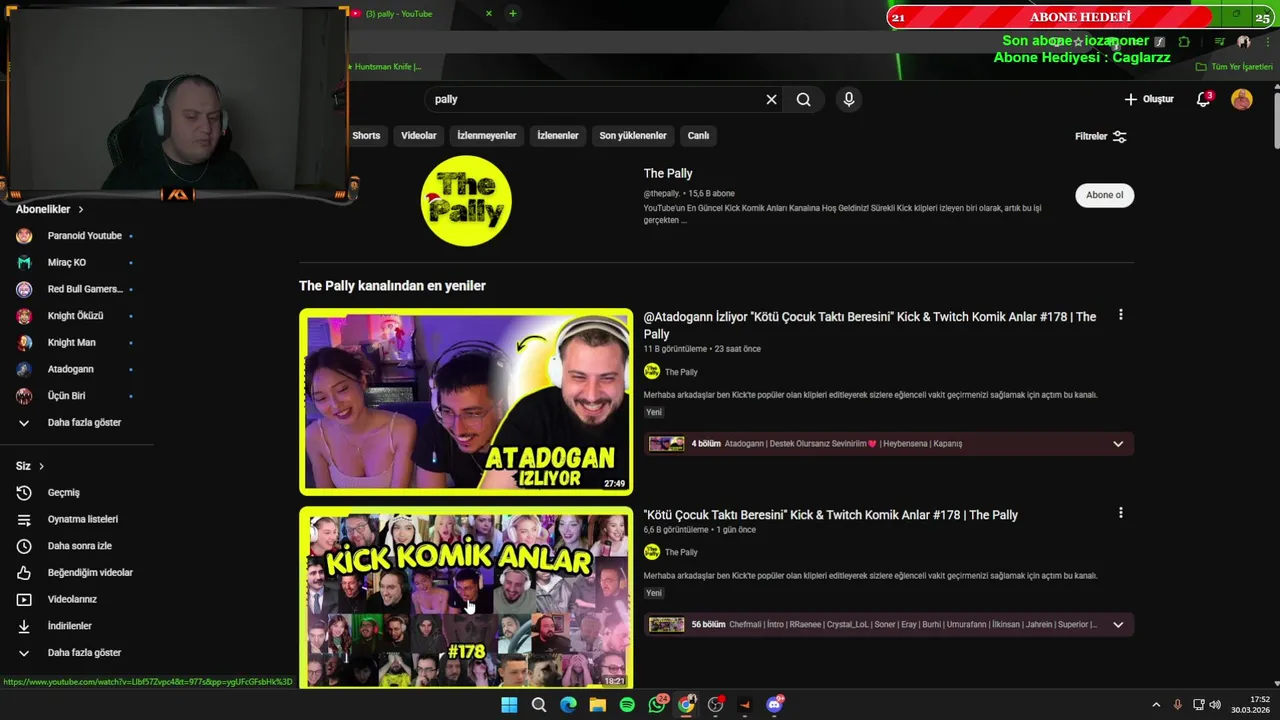Open The Pally channel logo
Viewport: 1280px width, 720px height.
[466, 201]
